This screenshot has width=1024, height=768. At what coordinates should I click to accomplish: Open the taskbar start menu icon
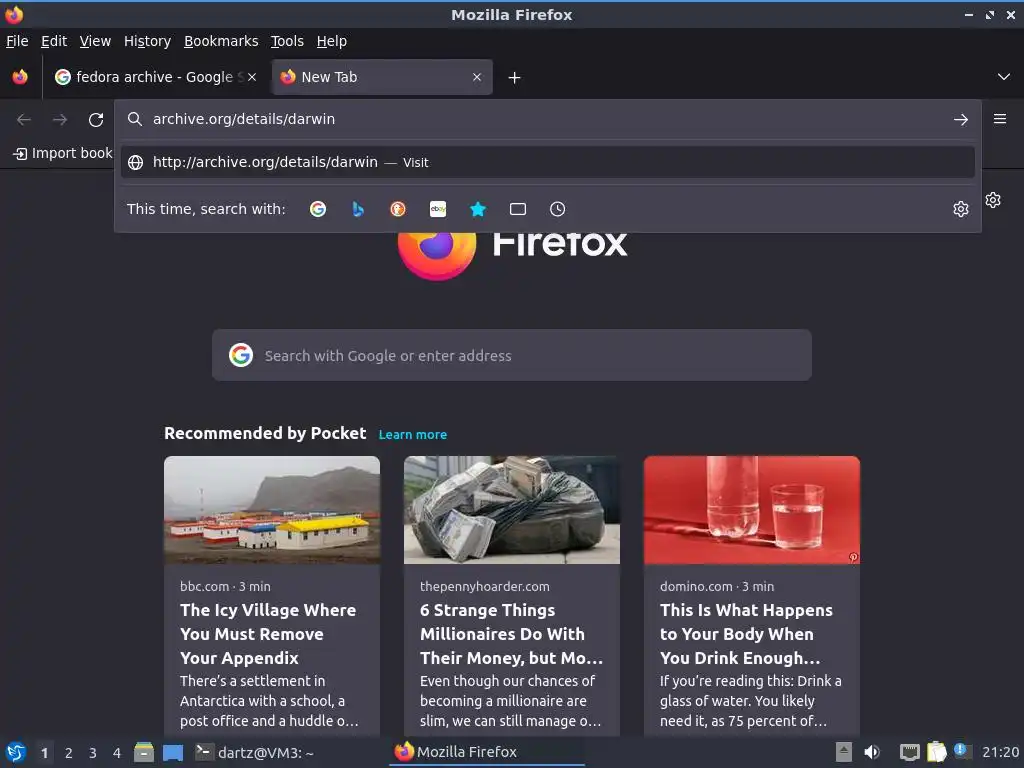[x=16, y=752]
